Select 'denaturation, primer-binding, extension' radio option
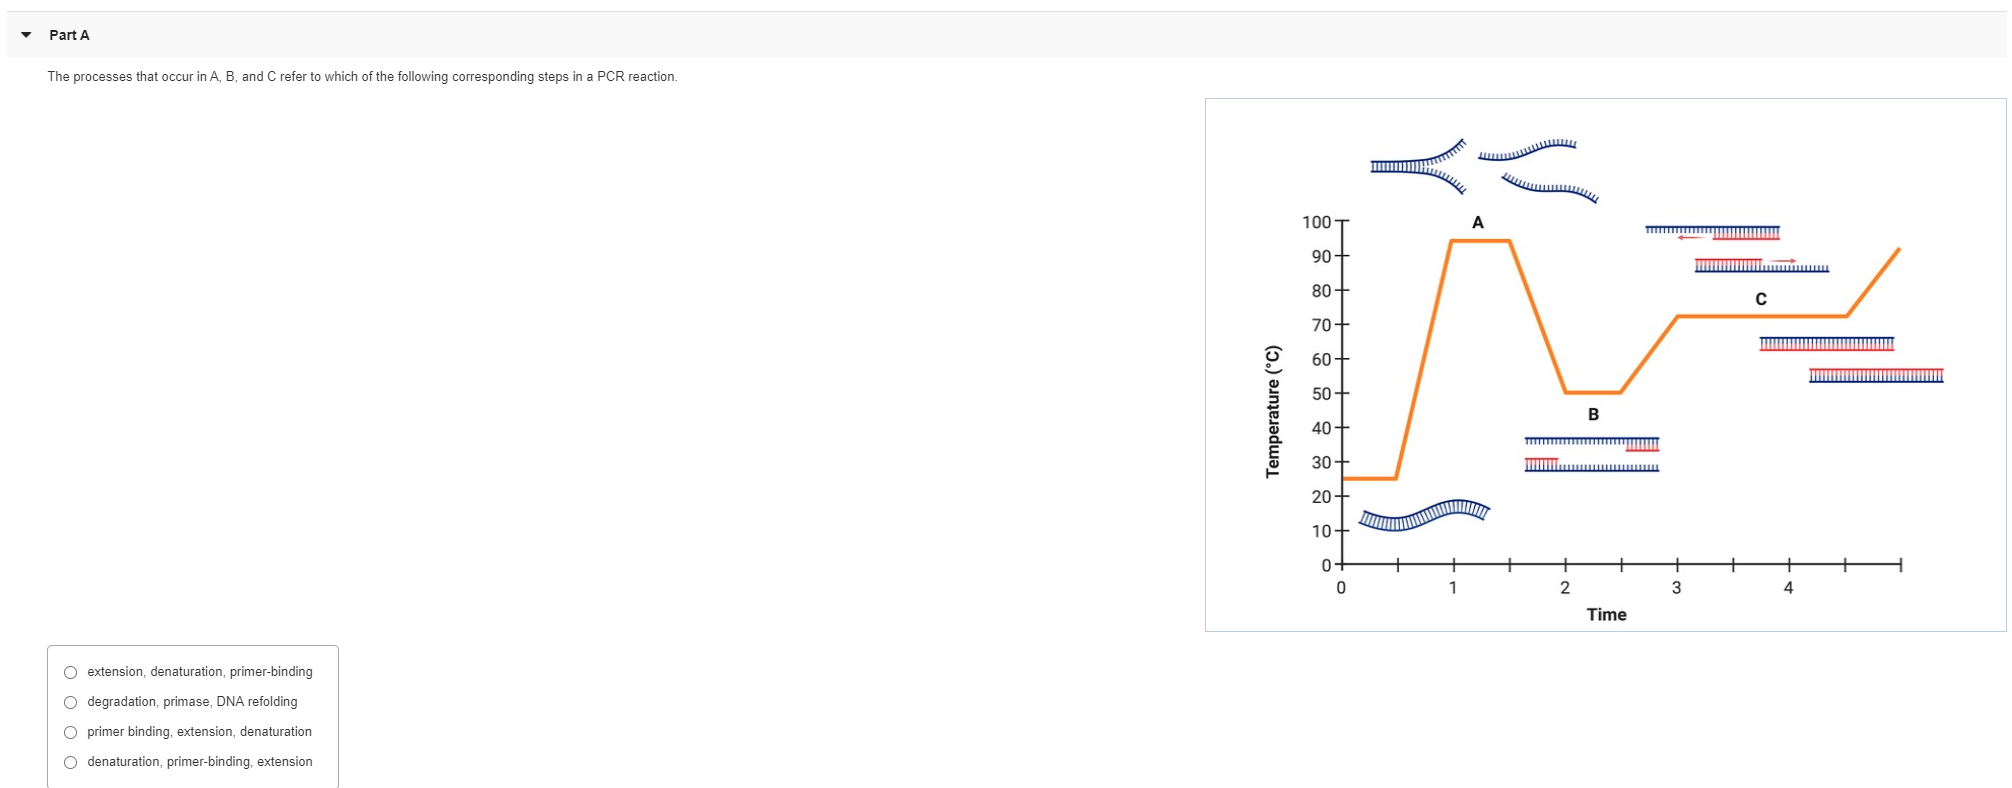 pos(70,762)
